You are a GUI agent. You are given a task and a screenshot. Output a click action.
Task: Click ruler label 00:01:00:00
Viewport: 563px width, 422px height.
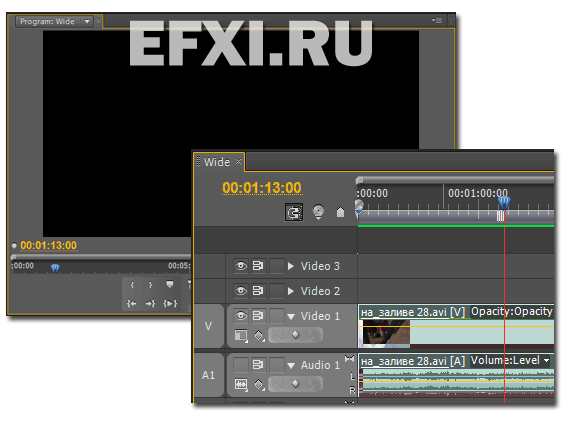(478, 193)
